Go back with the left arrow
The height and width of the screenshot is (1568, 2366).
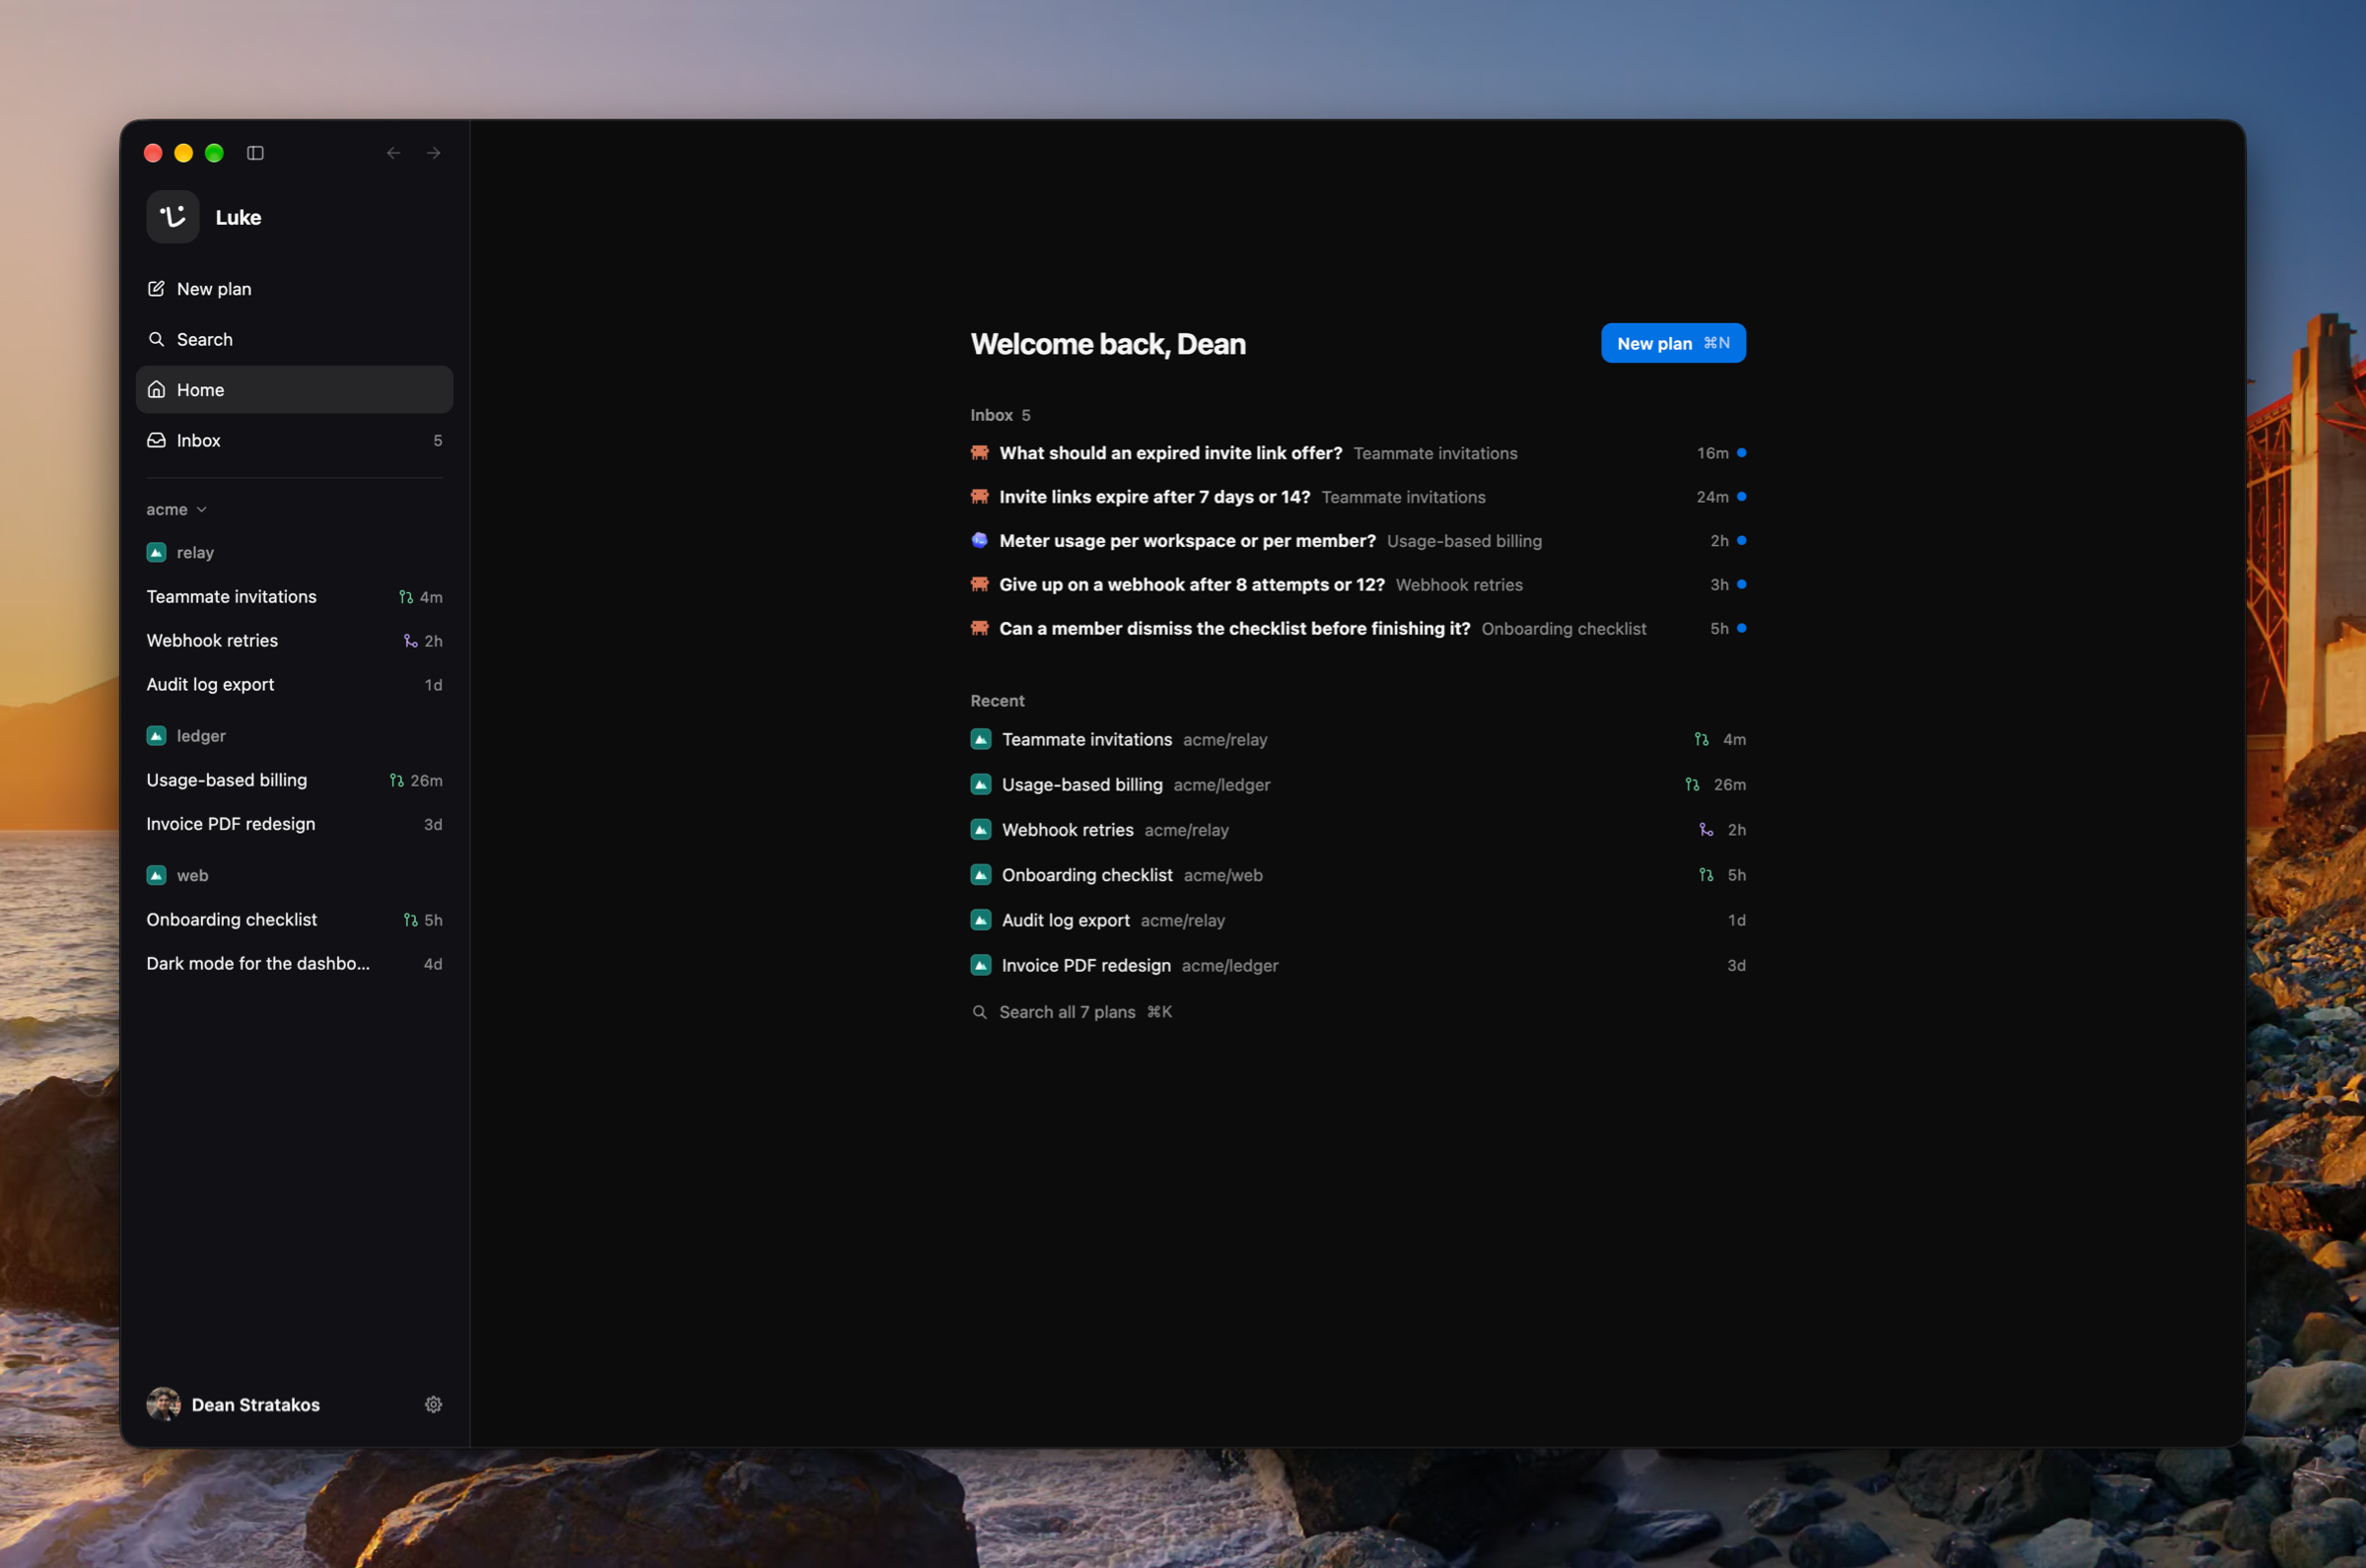click(x=393, y=153)
